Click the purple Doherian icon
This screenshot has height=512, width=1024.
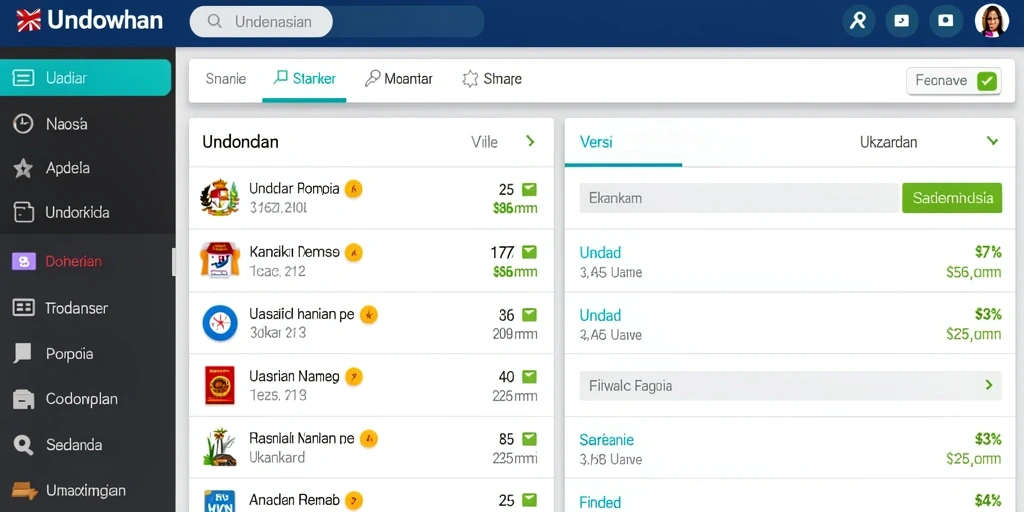[x=23, y=261]
